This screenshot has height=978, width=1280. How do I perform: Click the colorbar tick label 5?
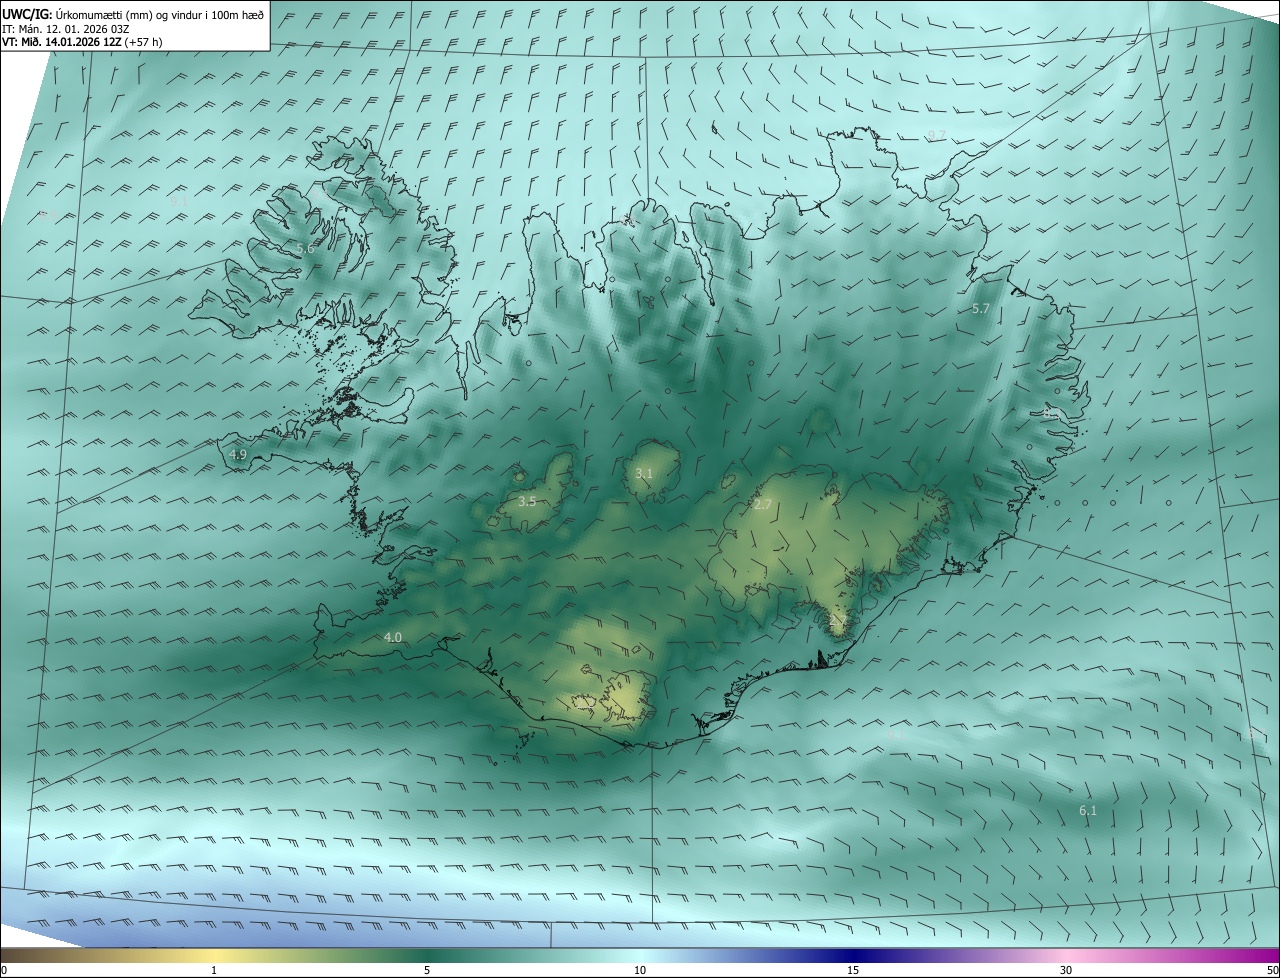(427, 970)
